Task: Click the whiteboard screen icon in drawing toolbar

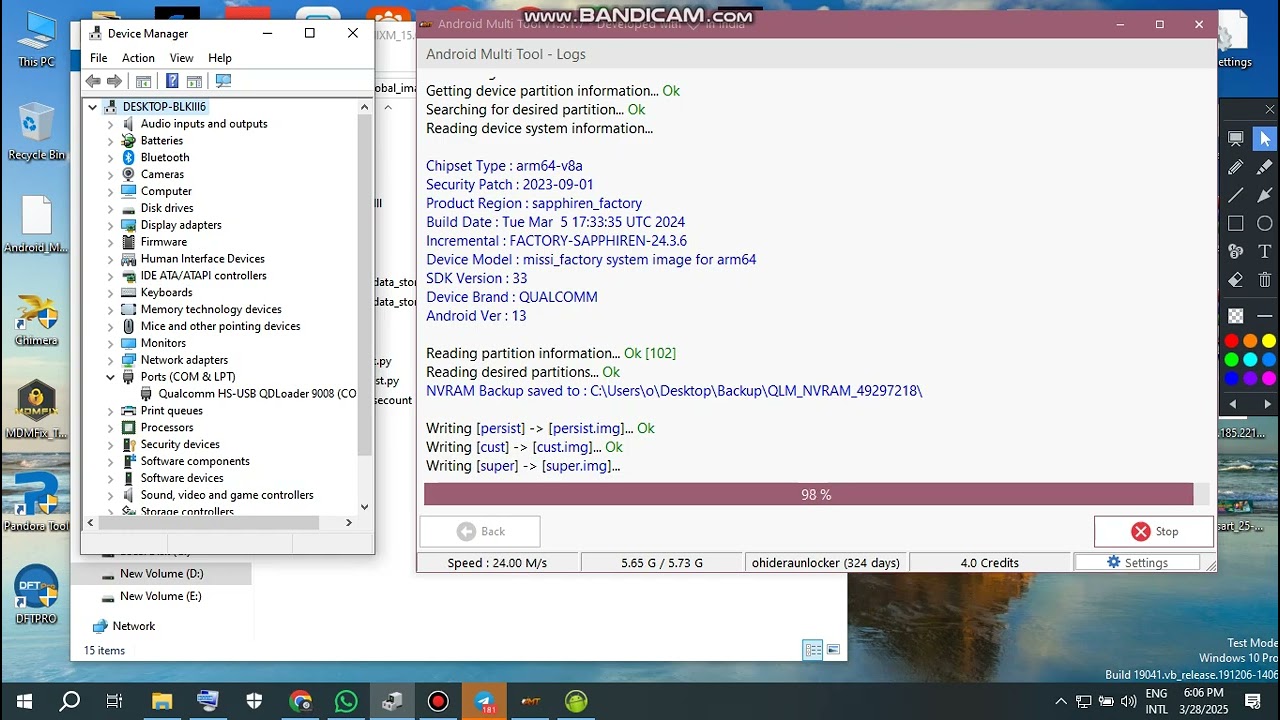Action: click(x=1236, y=139)
